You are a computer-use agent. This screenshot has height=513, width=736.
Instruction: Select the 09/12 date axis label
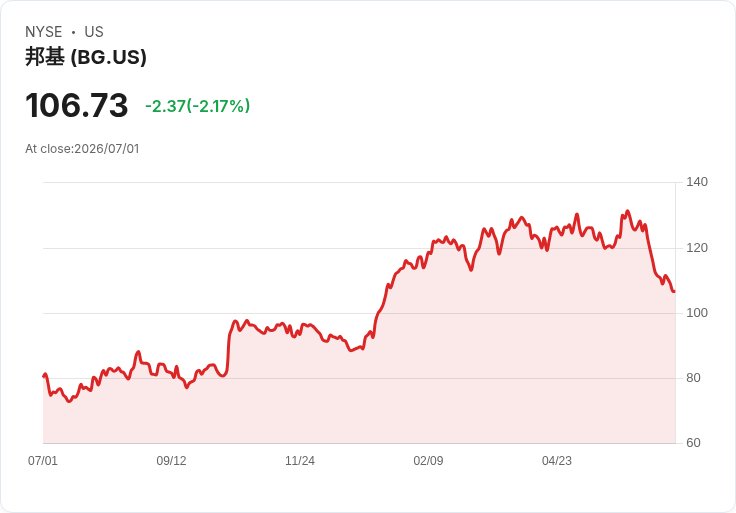171,461
